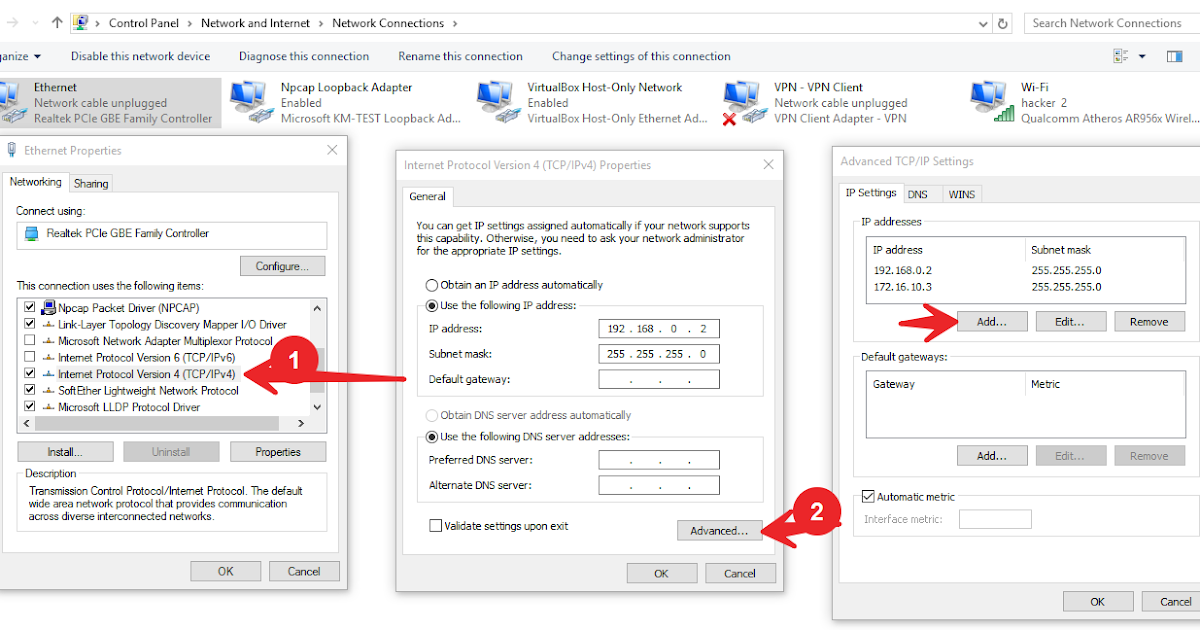1200x630 pixels.
Task: Open the address bar history dropdown
Action: [x=983, y=22]
